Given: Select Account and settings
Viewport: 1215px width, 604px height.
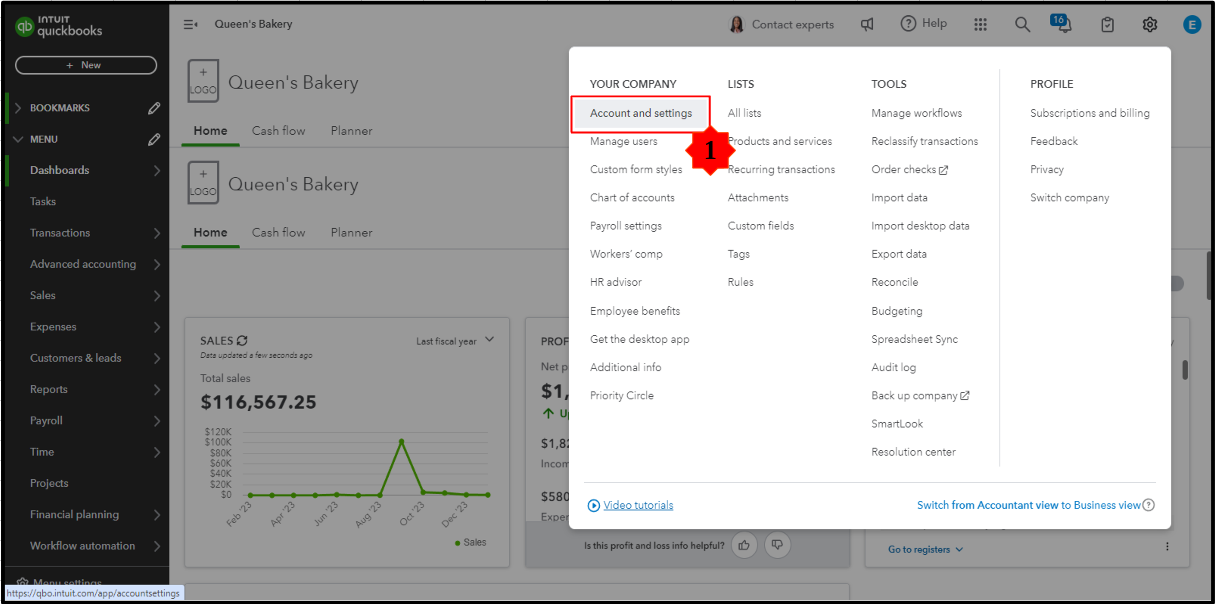Looking at the screenshot, I should [x=641, y=113].
